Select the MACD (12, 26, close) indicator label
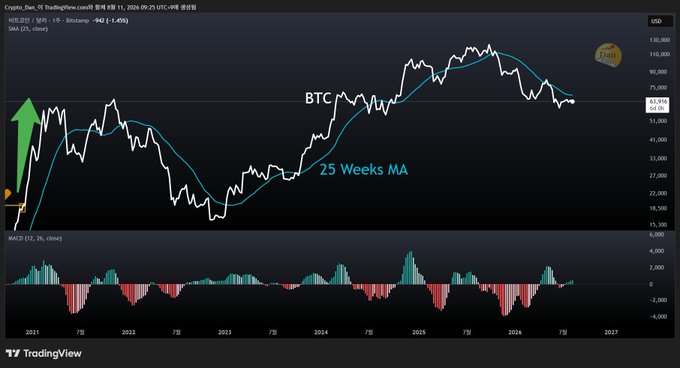The height and width of the screenshot is (368, 680). [x=35, y=238]
